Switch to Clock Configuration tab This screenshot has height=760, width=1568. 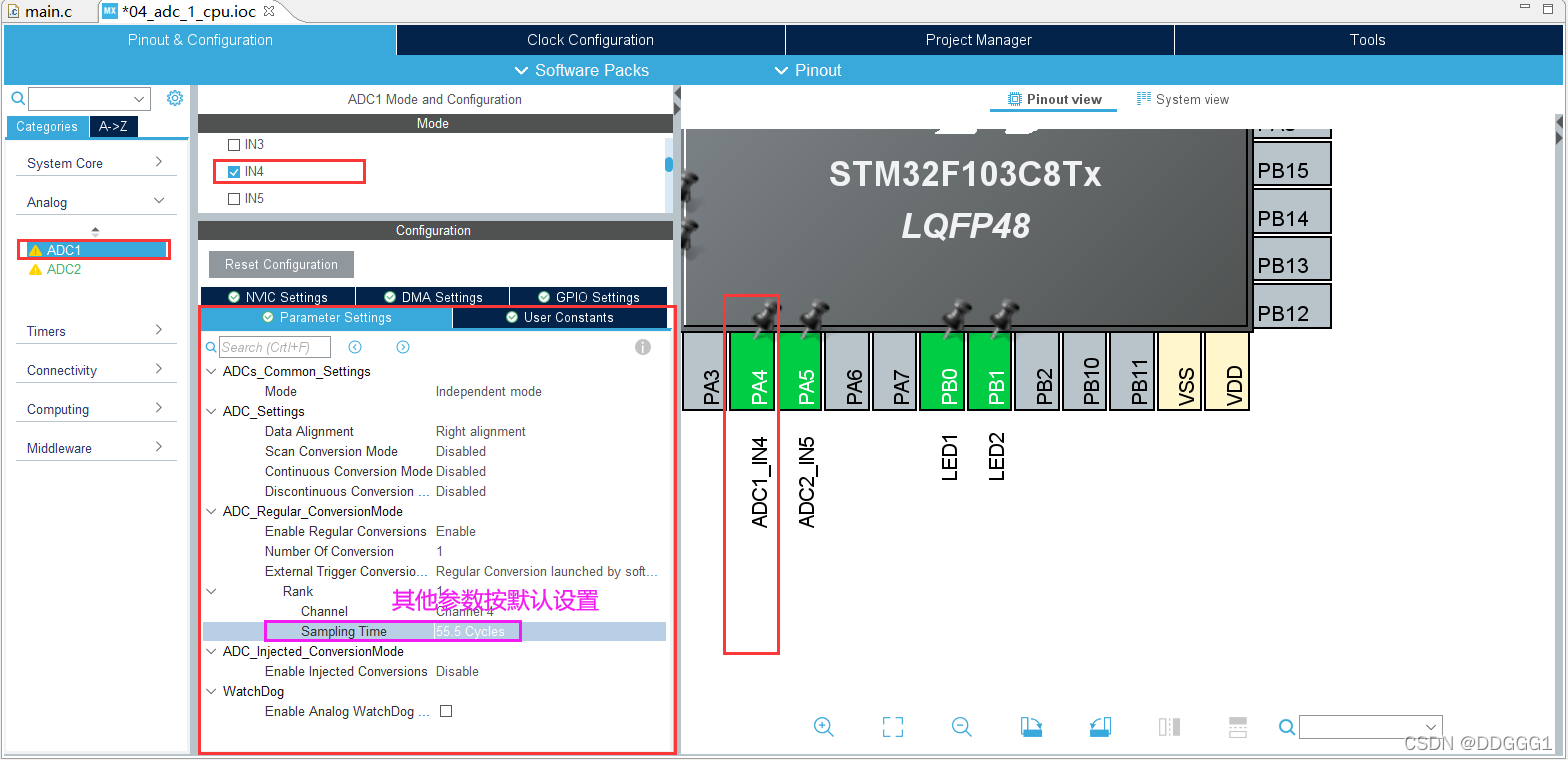[590, 40]
